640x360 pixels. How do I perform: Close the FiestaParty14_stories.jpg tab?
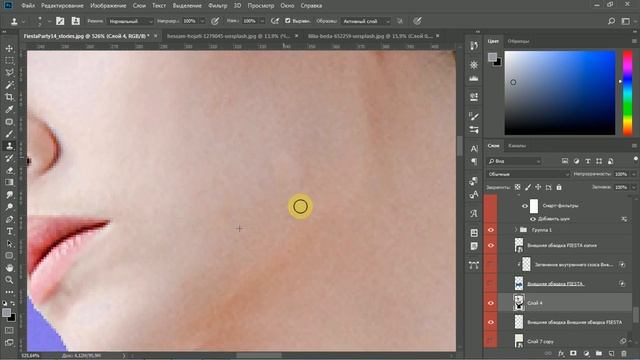(156, 36)
